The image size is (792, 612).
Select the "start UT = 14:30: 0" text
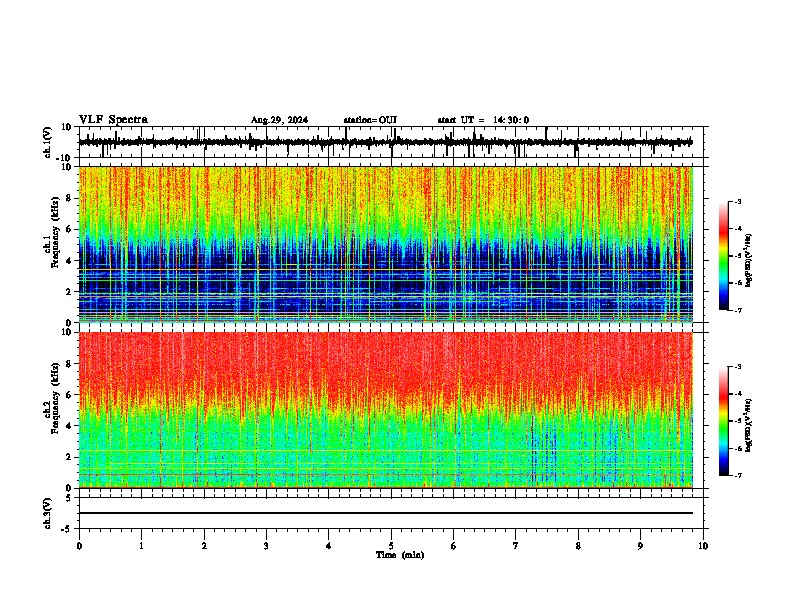click(x=483, y=120)
